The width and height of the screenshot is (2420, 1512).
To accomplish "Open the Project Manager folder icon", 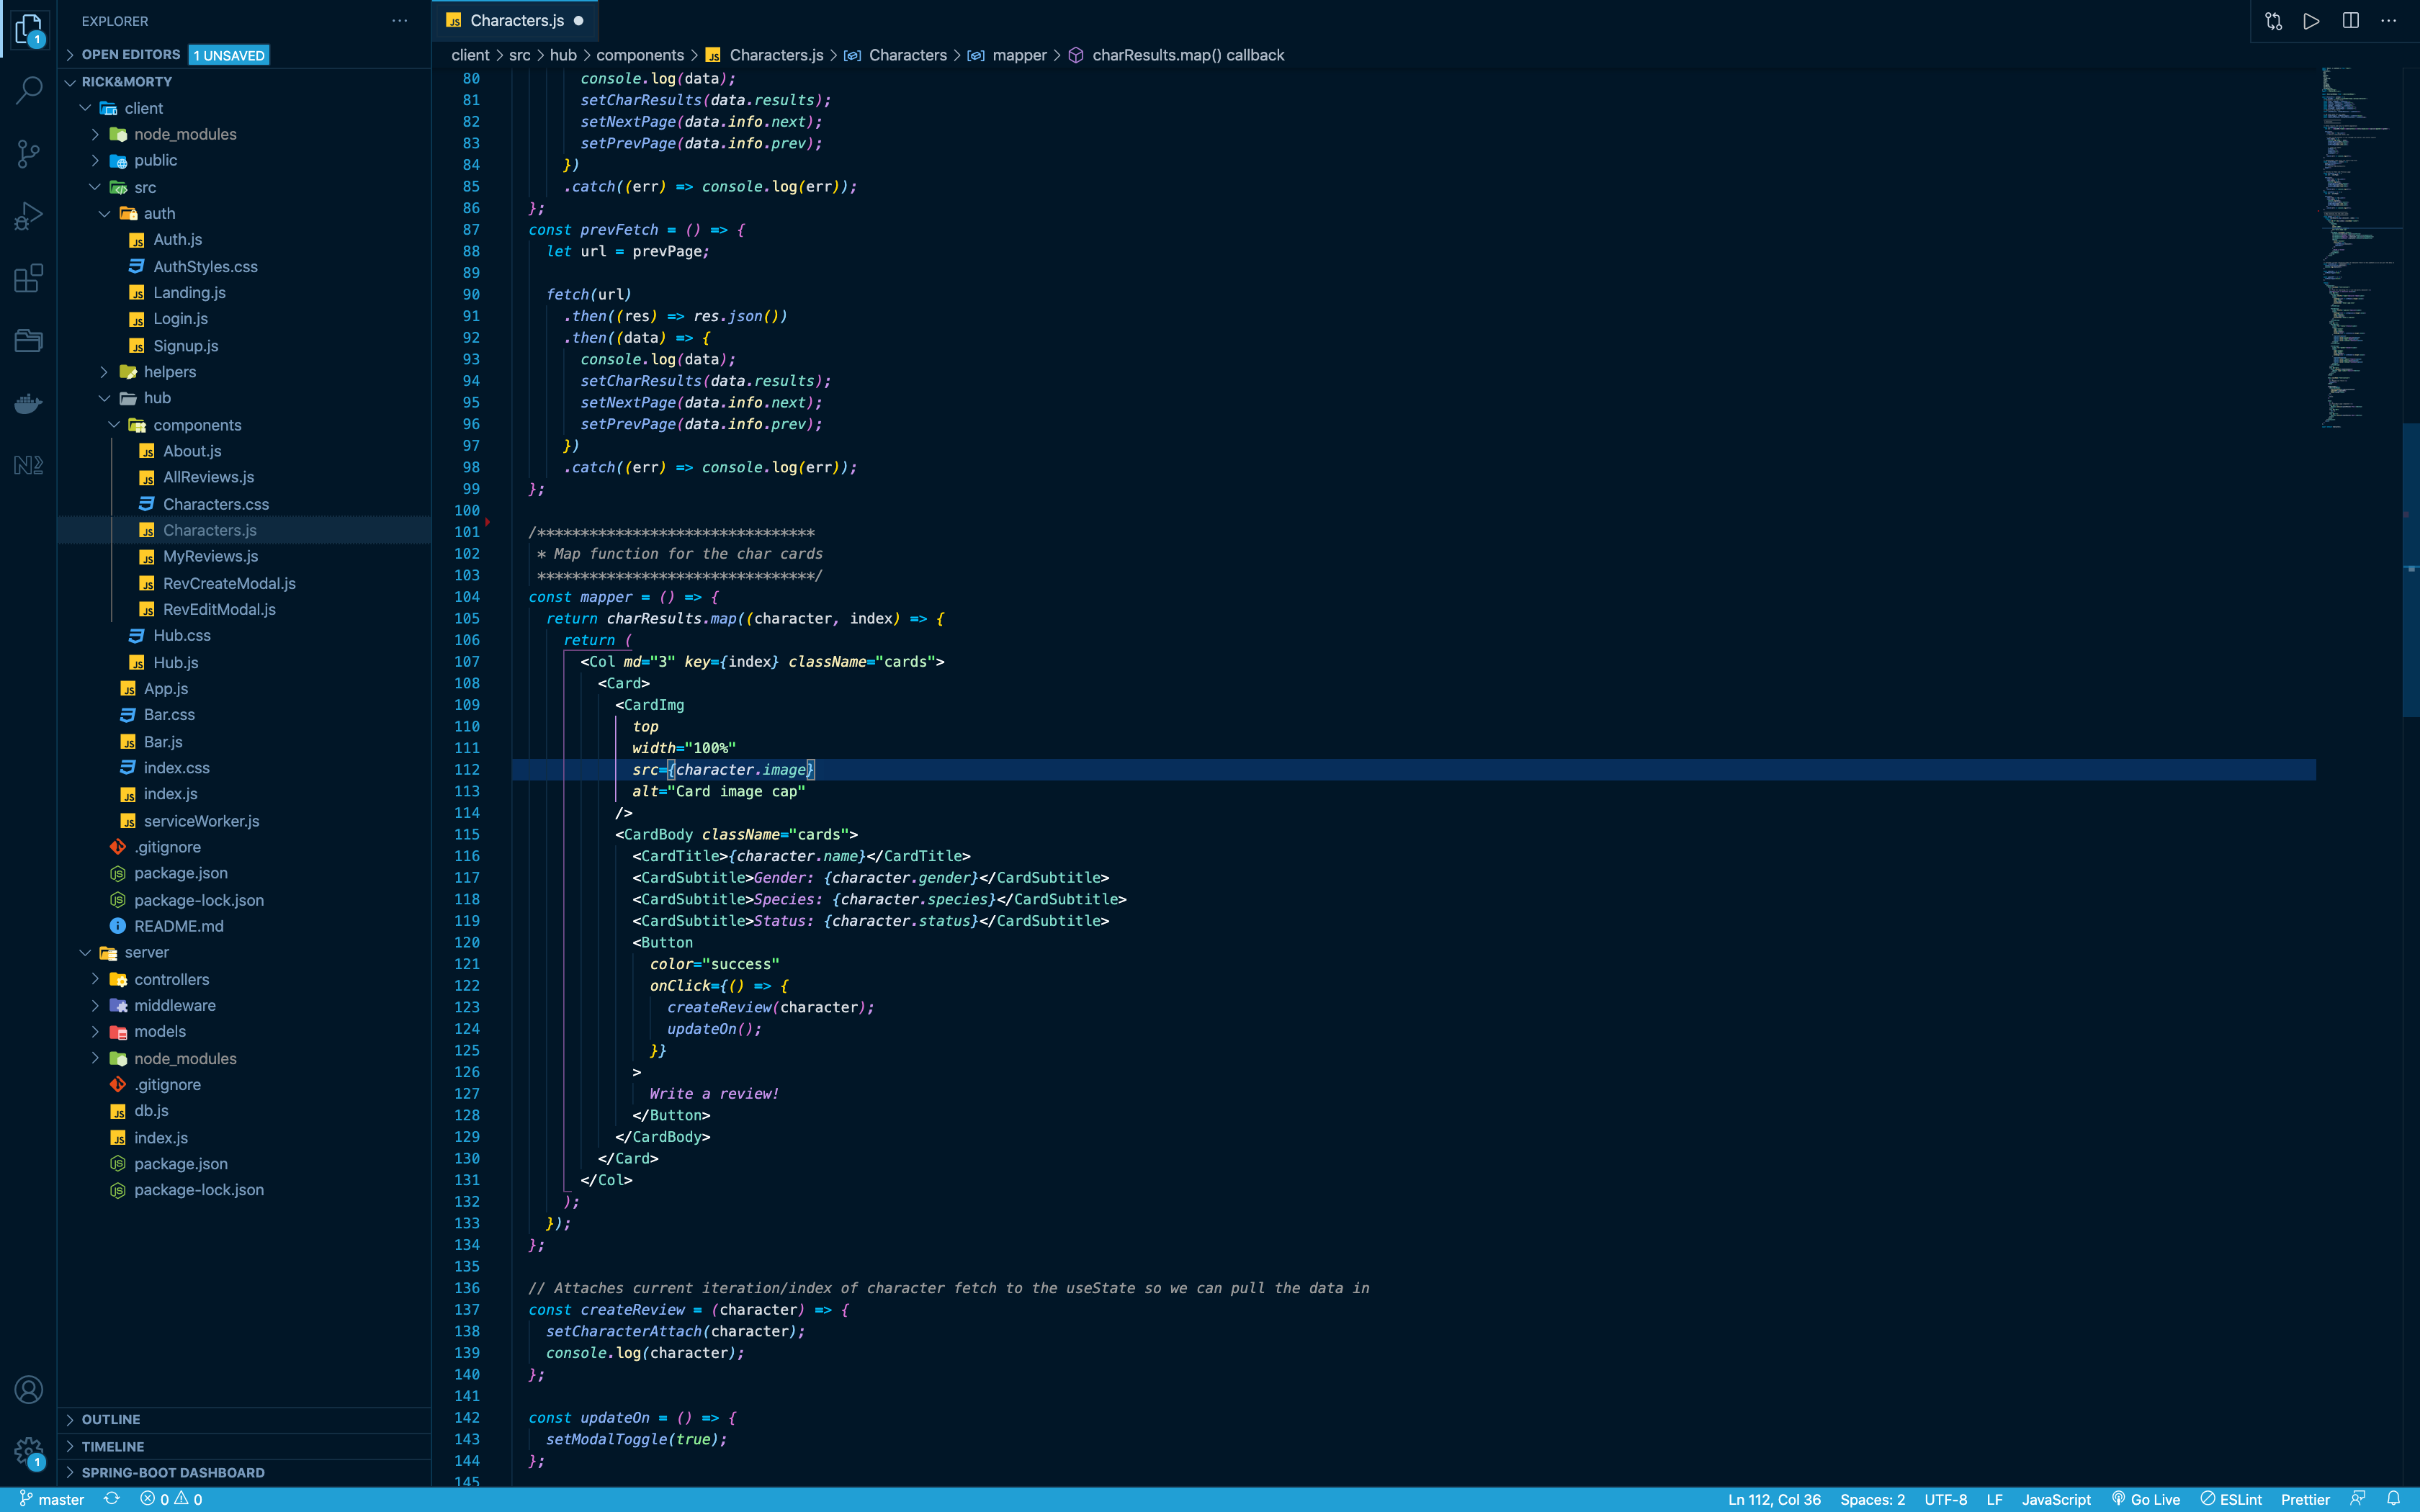I will pyautogui.click(x=29, y=340).
